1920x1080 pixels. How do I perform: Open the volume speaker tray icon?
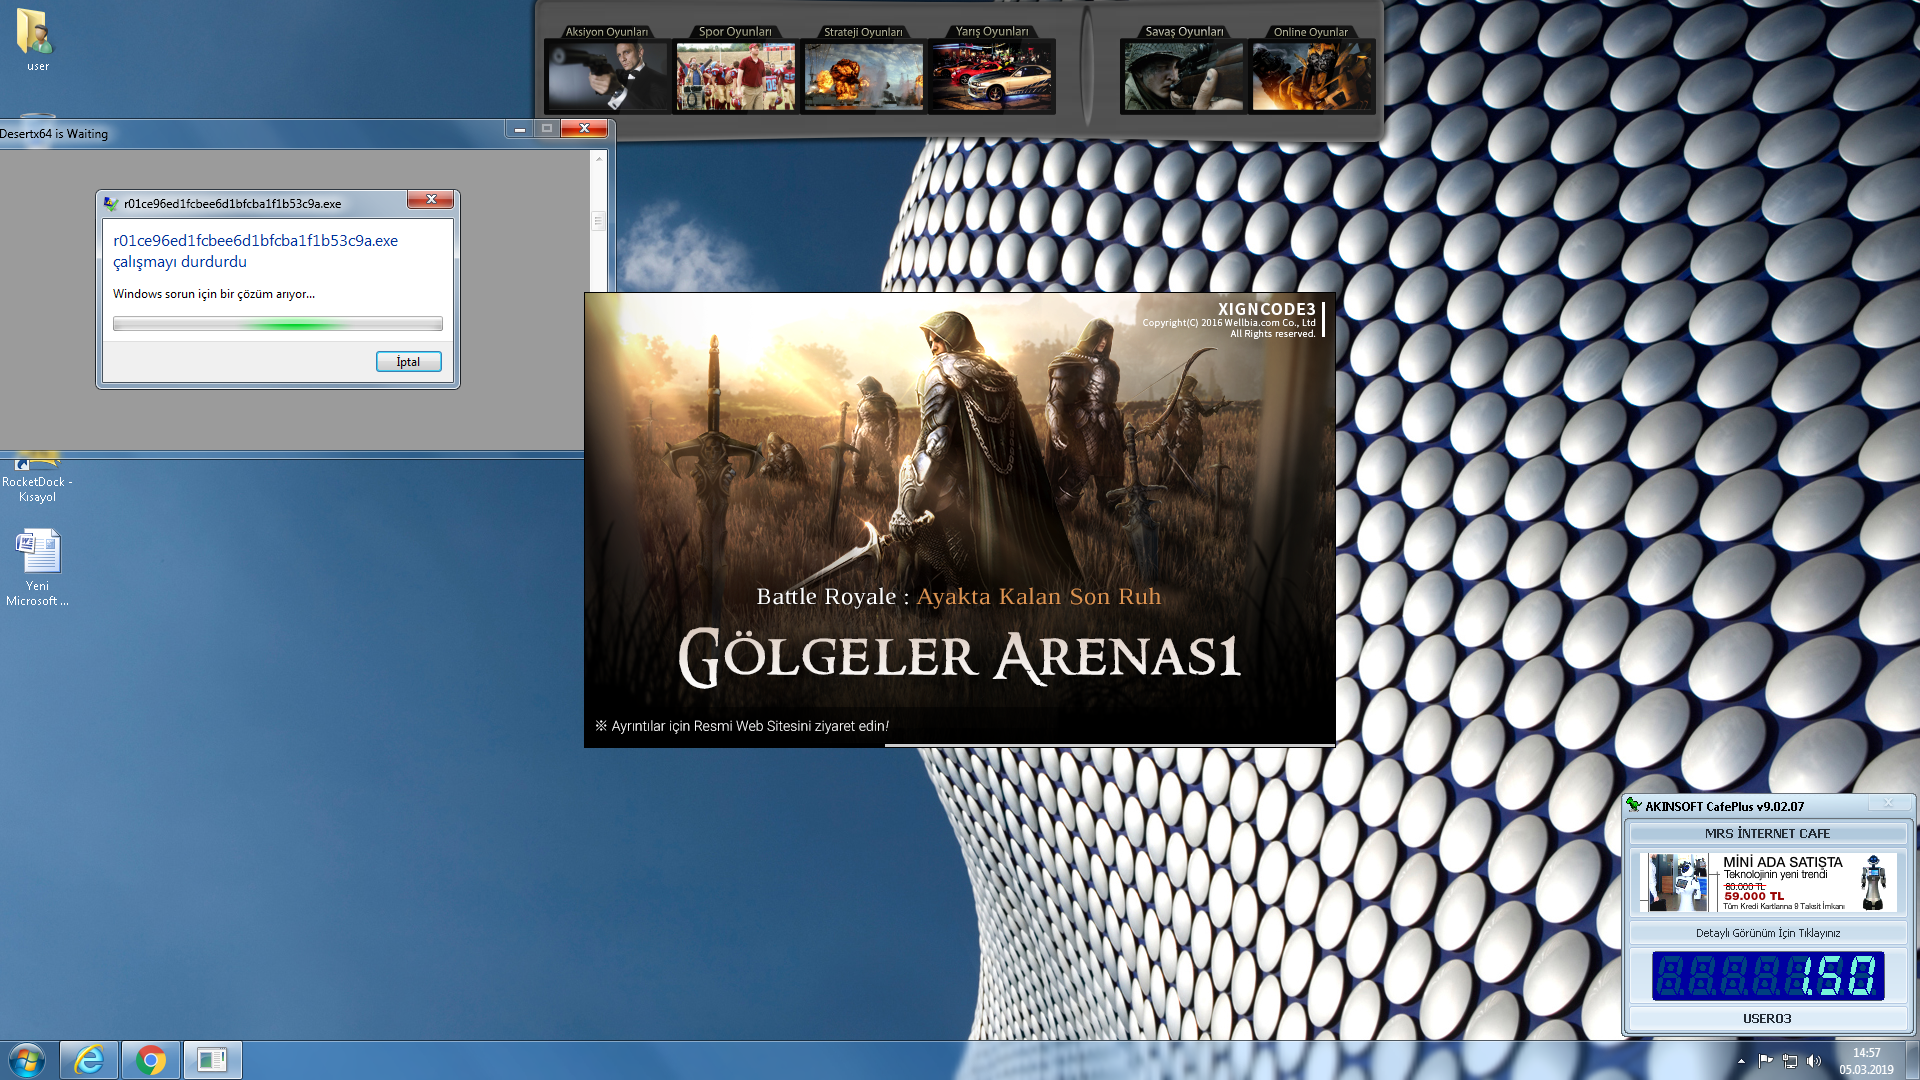click(x=1814, y=1061)
